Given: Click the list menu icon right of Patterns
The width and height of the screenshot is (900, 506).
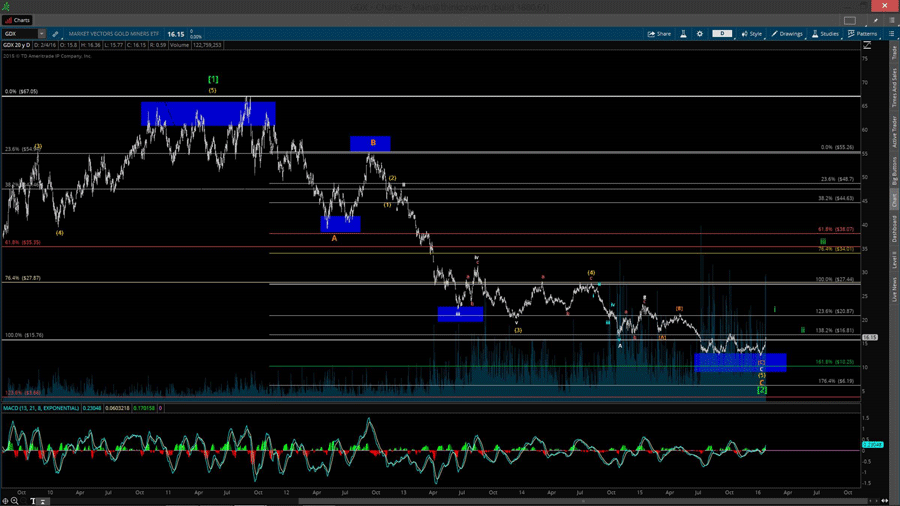Looking at the screenshot, I should [x=890, y=34].
